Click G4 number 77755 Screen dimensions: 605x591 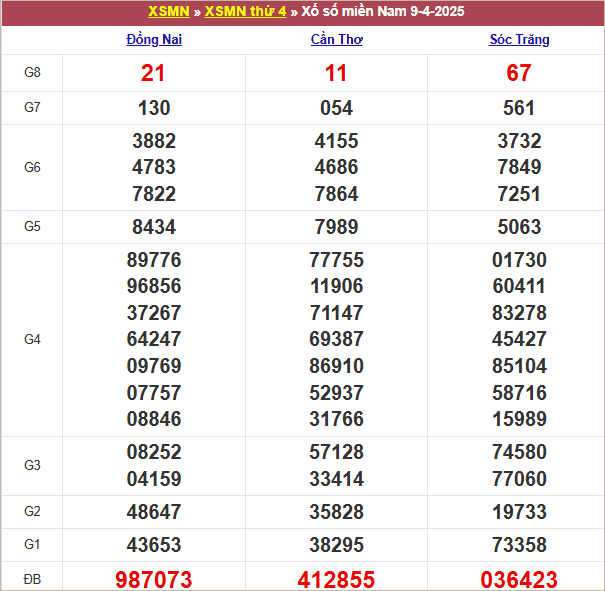coord(336,260)
